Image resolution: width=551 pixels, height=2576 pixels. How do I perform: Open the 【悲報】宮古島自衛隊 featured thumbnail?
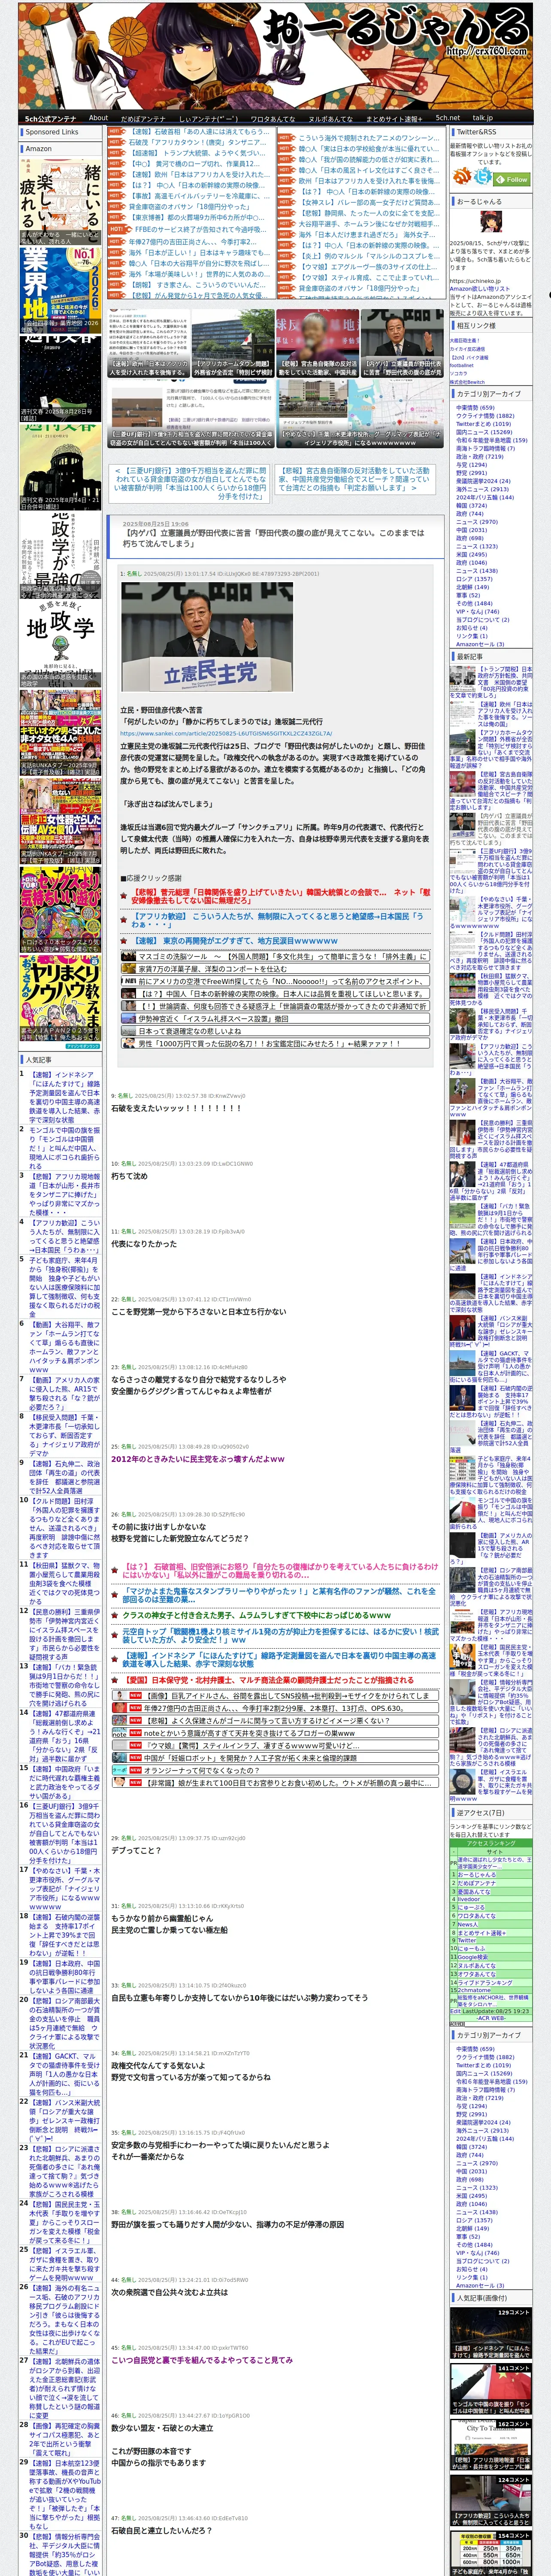[317, 344]
